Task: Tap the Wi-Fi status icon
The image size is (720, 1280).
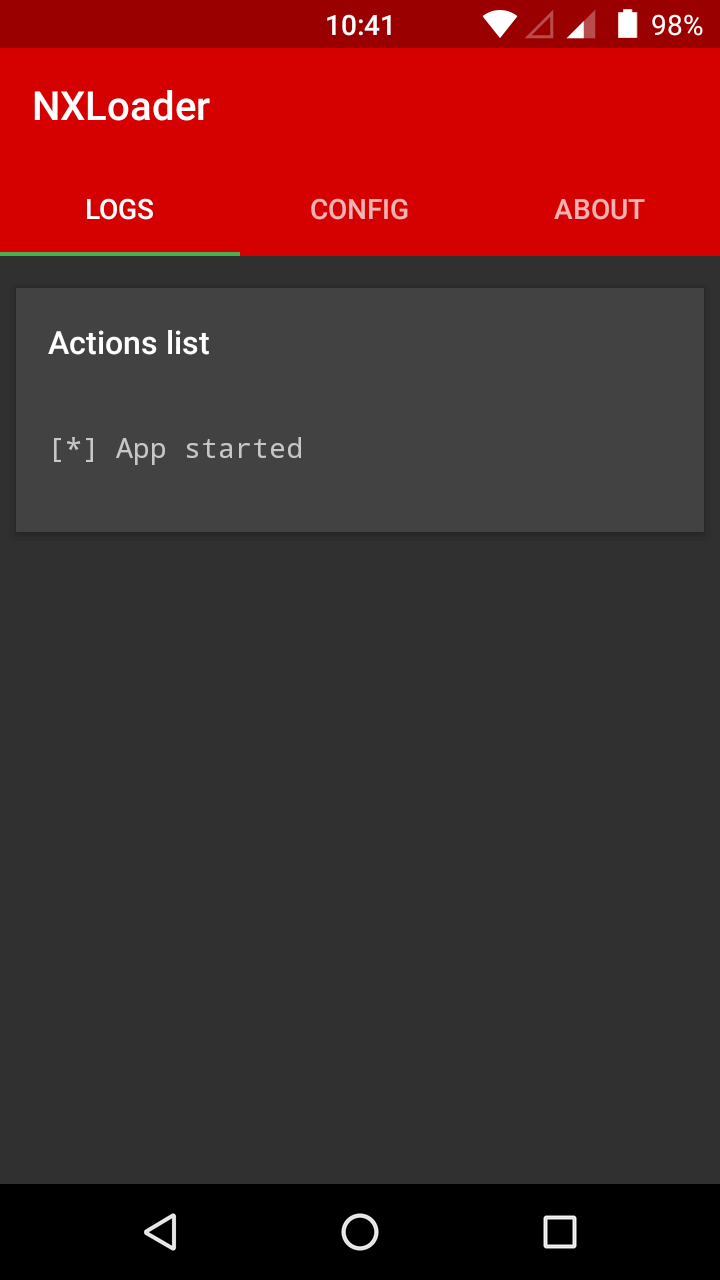Action: tap(499, 24)
